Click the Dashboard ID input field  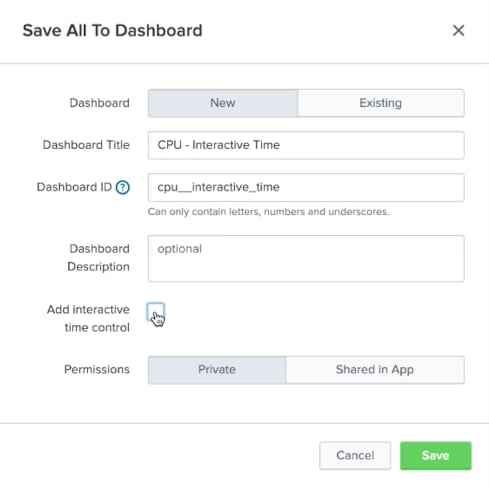tap(306, 187)
